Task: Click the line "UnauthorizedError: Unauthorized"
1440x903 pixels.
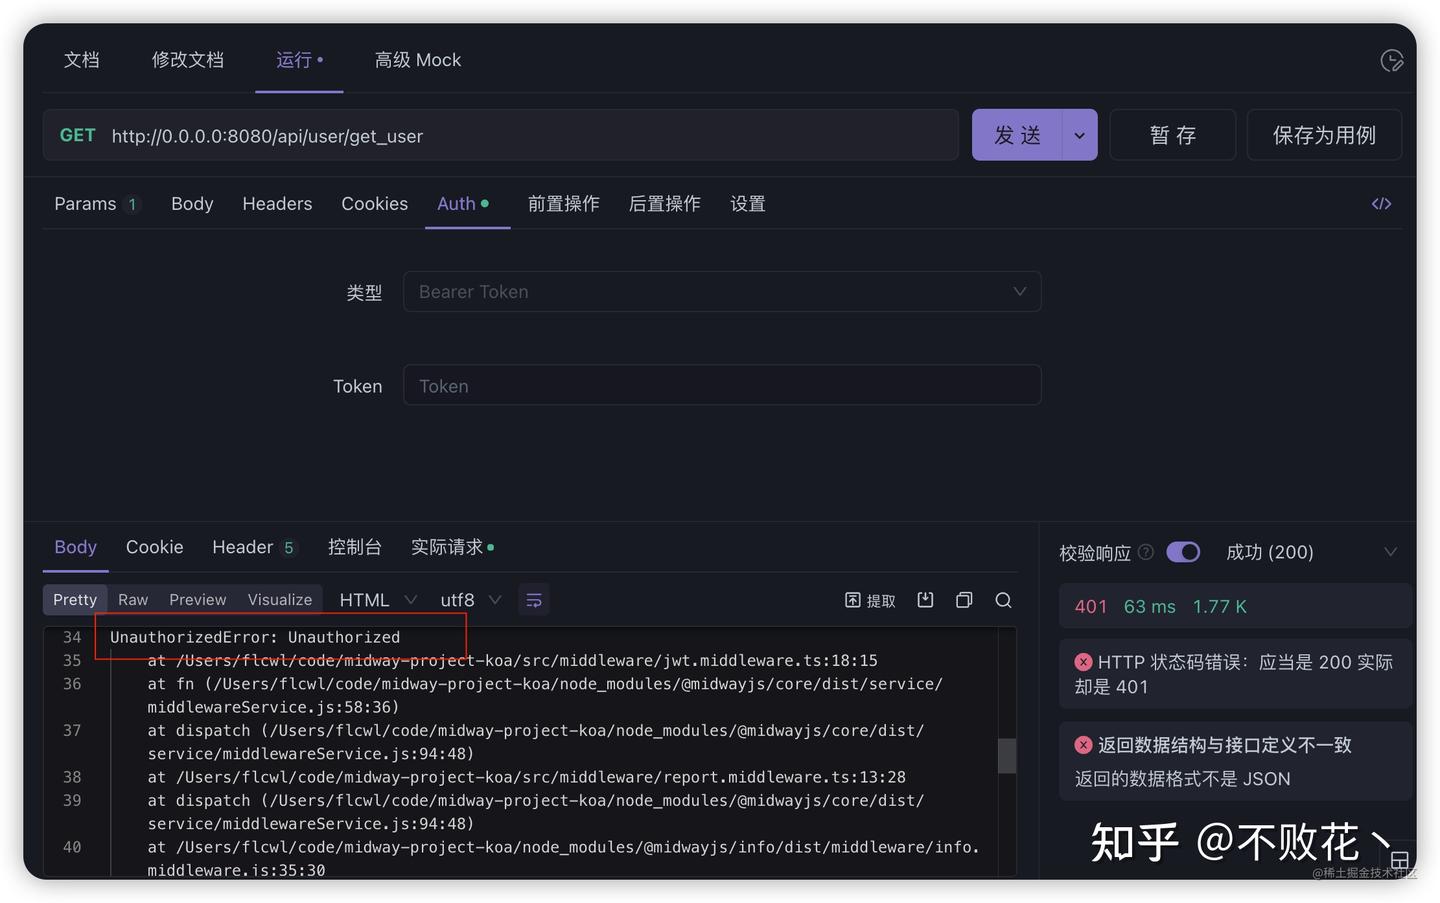Action: 255,637
